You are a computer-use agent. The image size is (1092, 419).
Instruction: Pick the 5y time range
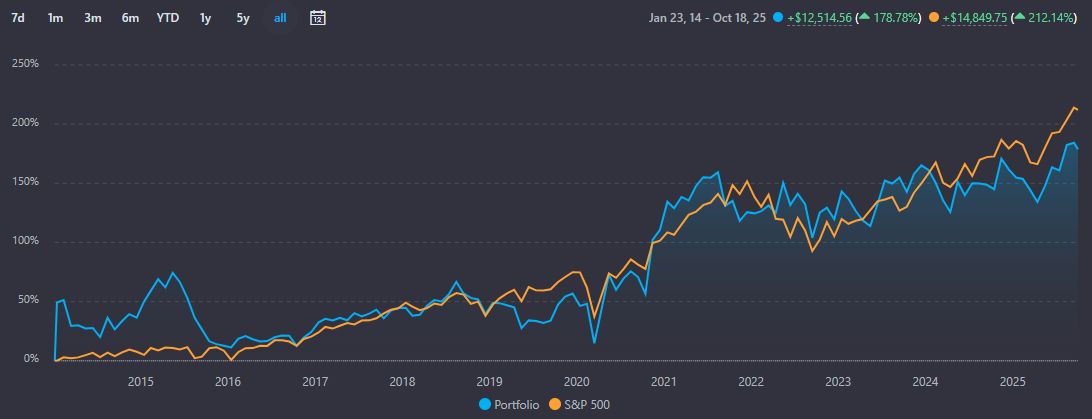click(243, 17)
